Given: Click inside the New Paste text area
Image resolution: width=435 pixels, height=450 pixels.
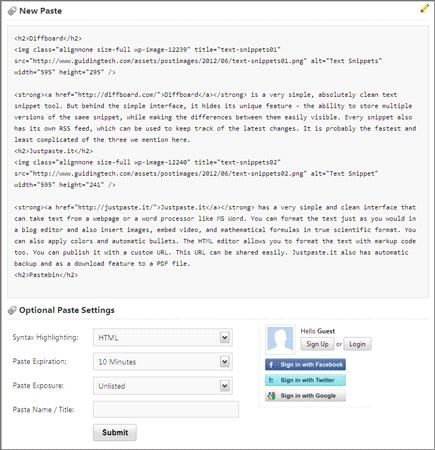Looking at the screenshot, I should point(218,162).
